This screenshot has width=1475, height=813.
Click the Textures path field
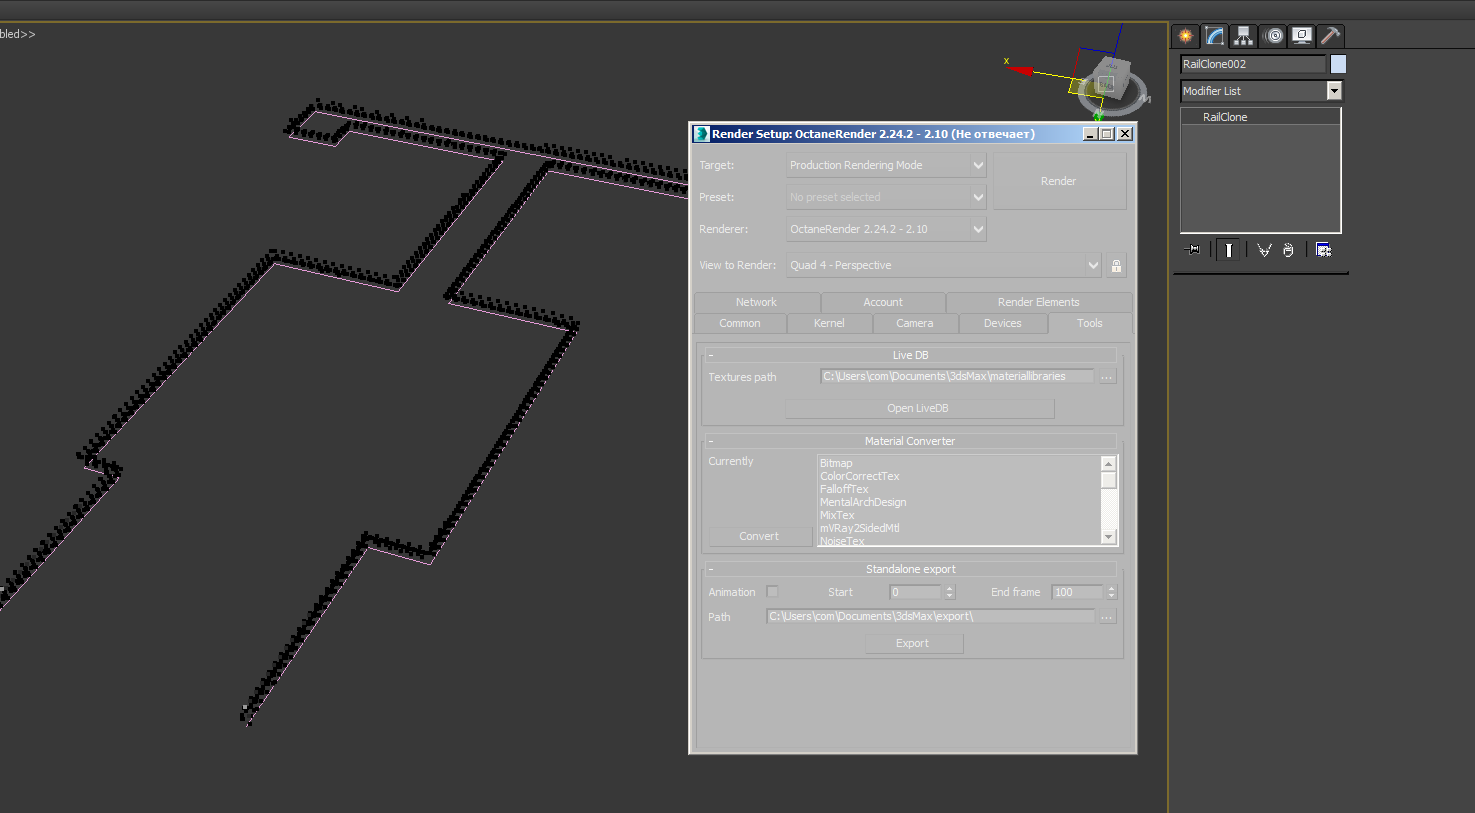coord(957,377)
